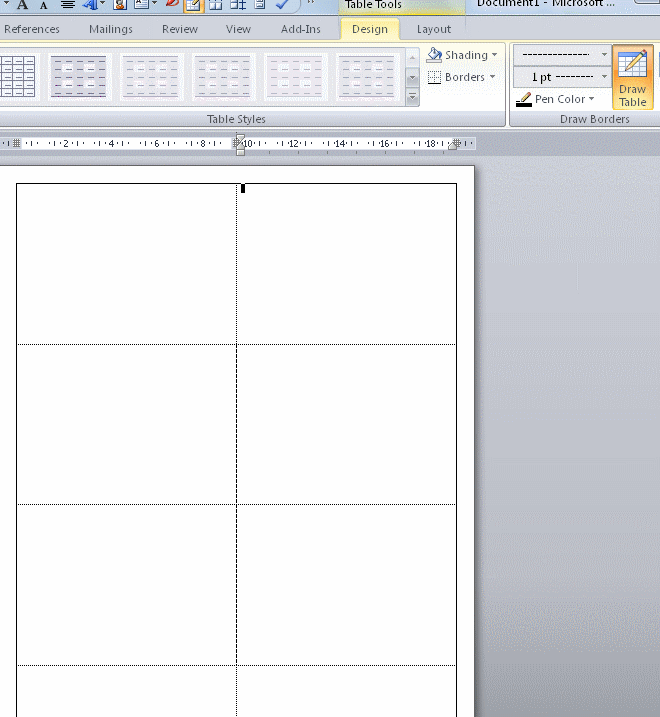Click the paint bucket Shading icon
Viewport: 660px width, 717px height.
(434, 55)
